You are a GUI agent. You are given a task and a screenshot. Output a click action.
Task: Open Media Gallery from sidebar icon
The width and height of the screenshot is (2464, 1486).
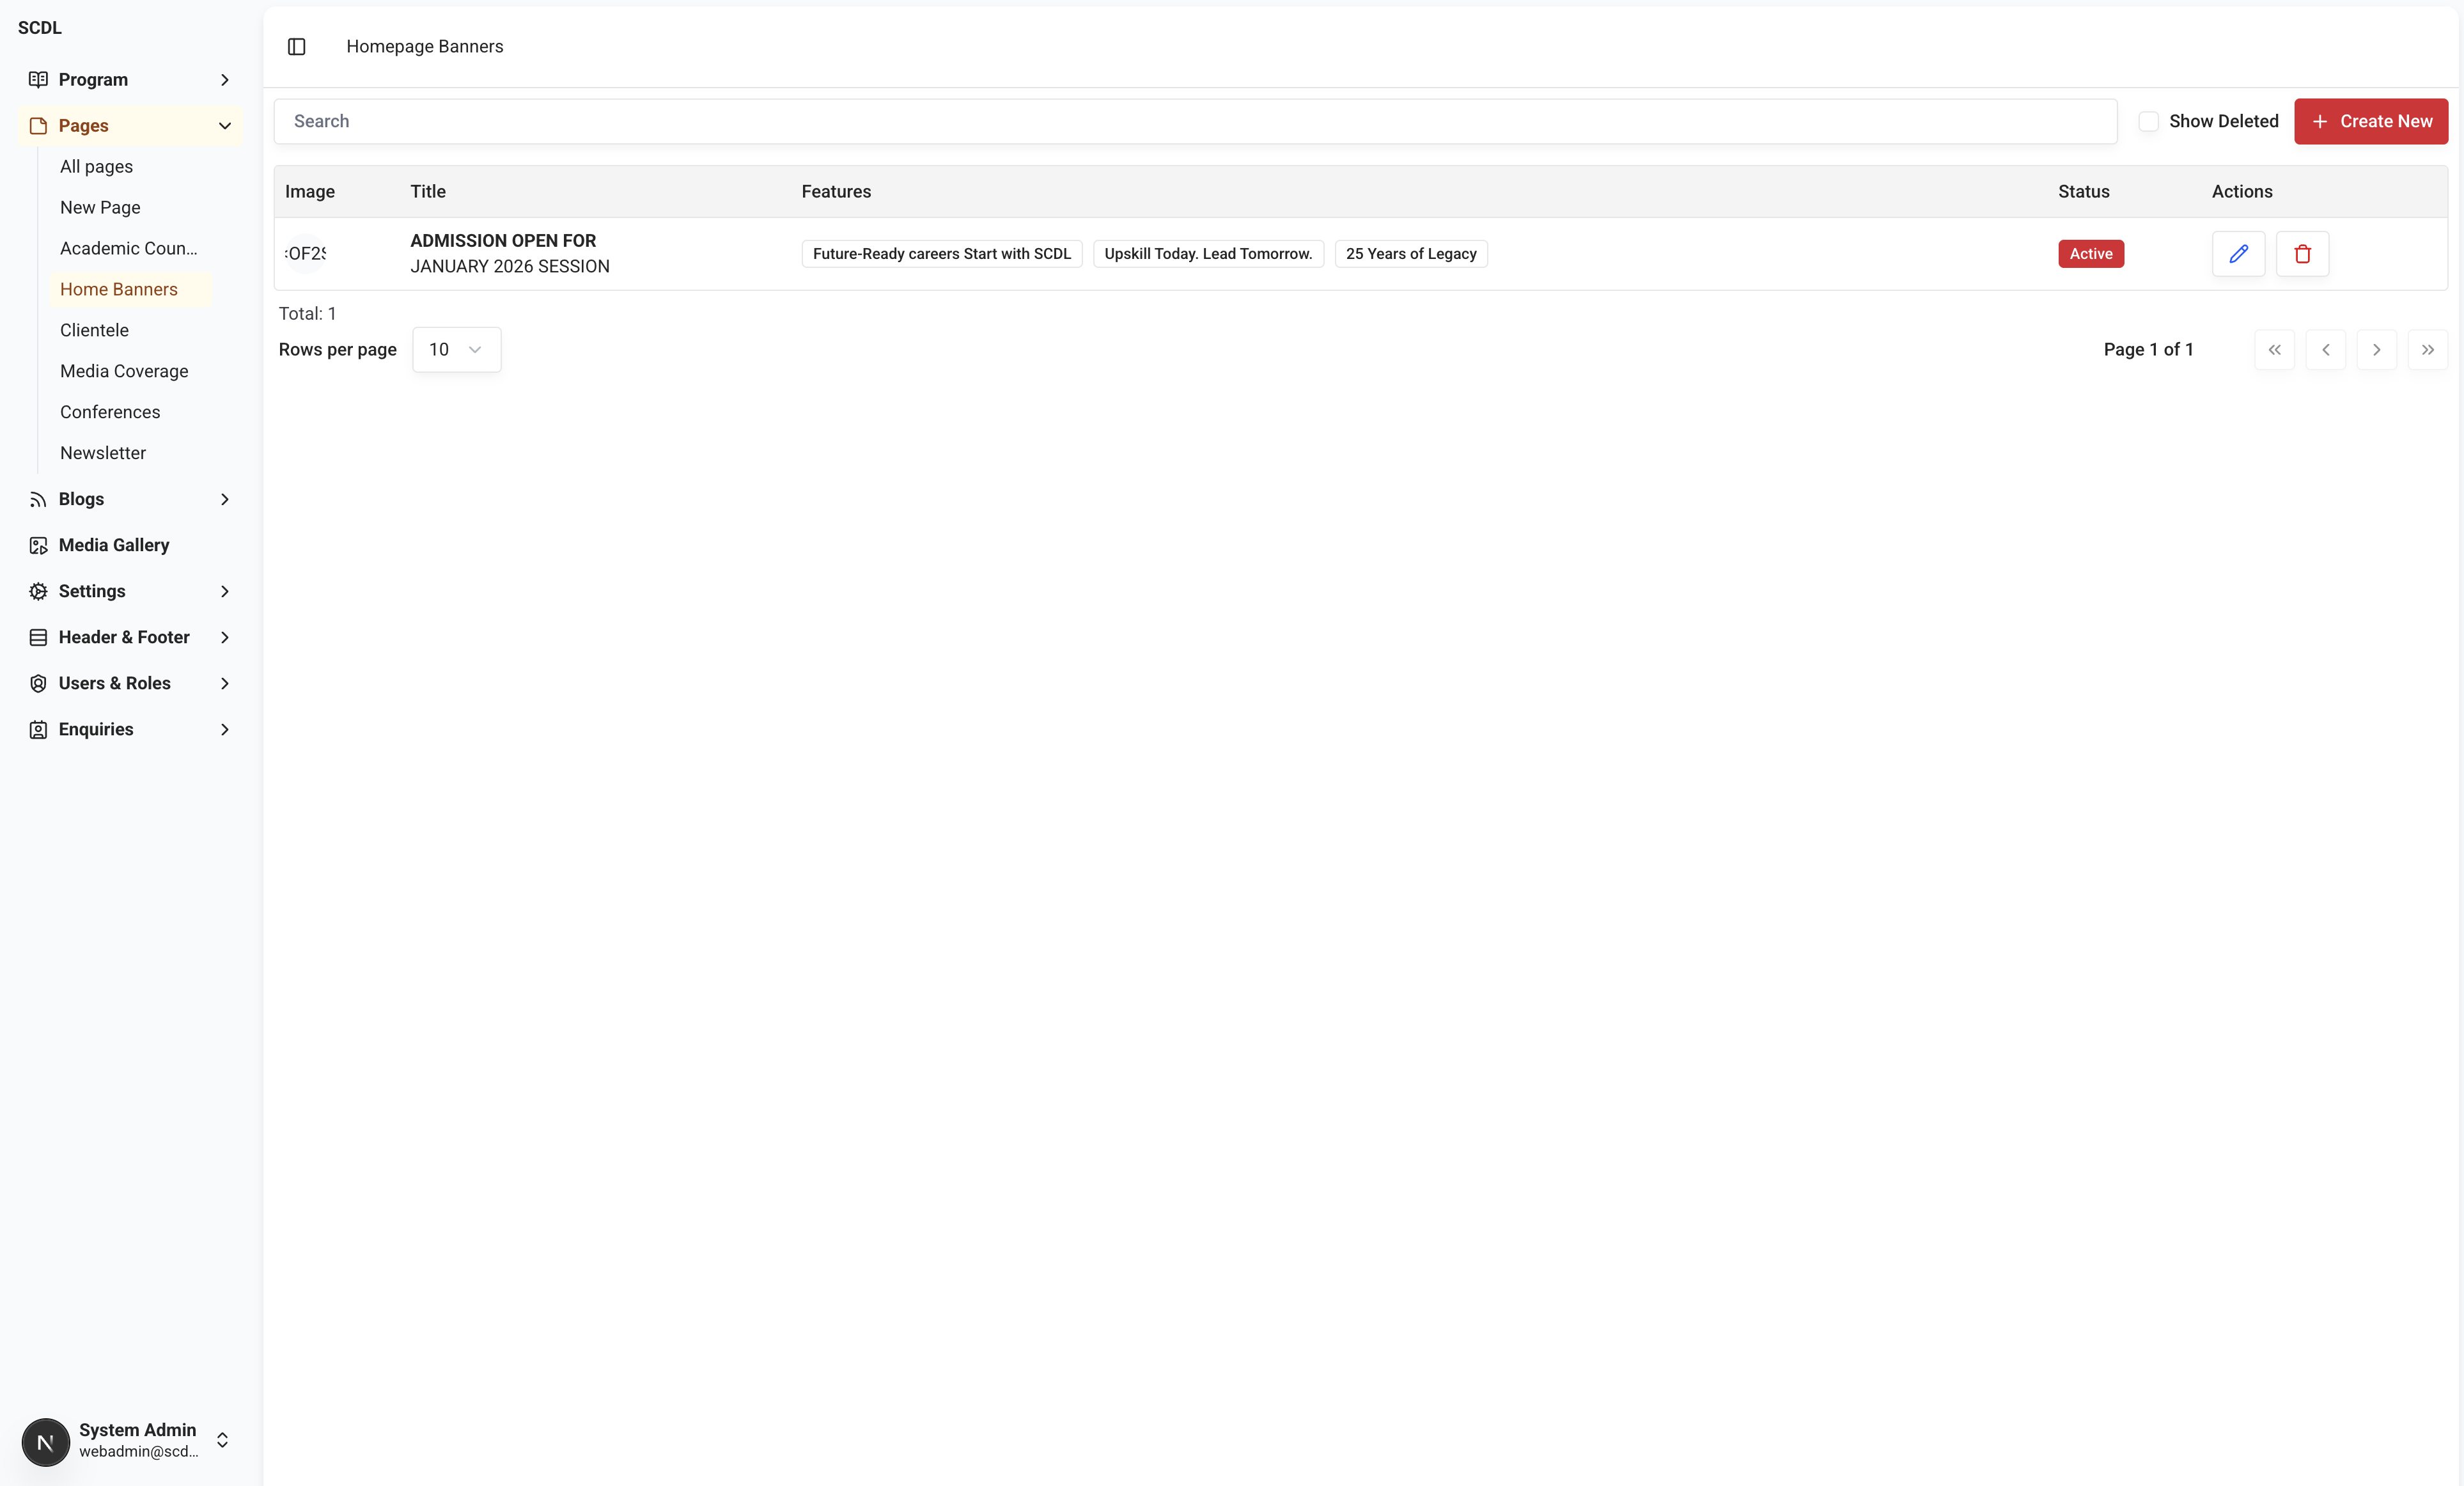(x=38, y=545)
